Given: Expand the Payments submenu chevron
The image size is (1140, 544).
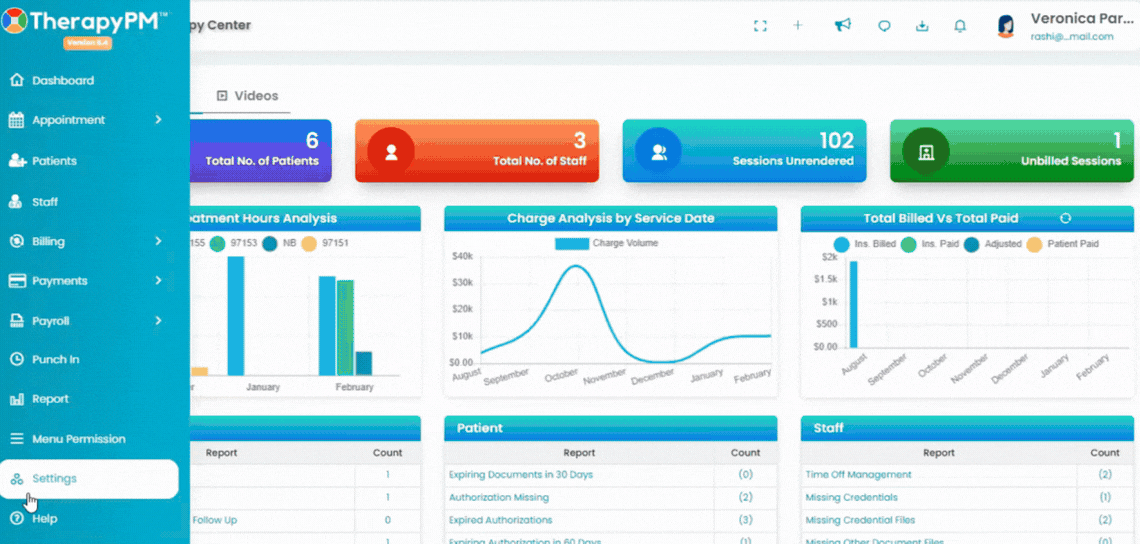Looking at the screenshot, I should point(158,281).
